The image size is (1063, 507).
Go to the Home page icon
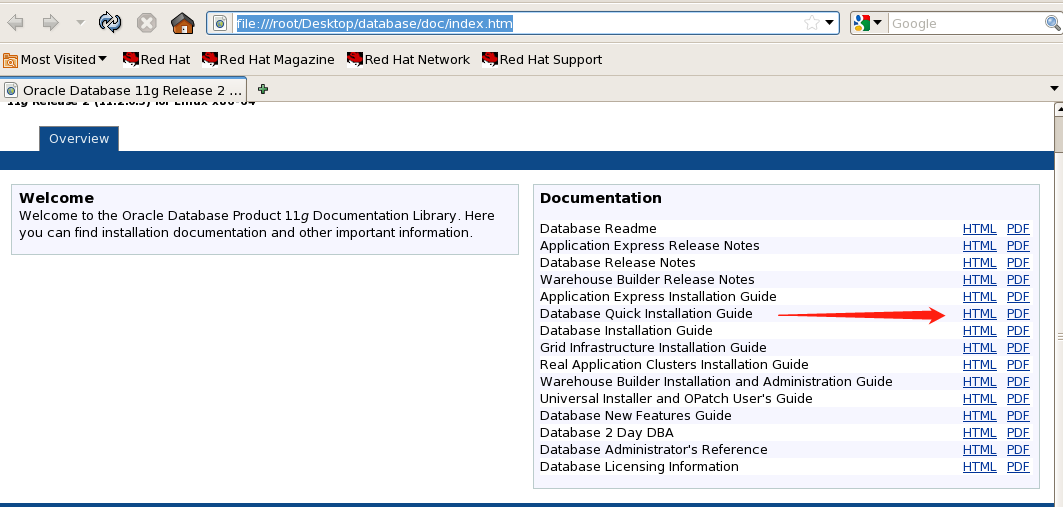click(x=182, y=23)
